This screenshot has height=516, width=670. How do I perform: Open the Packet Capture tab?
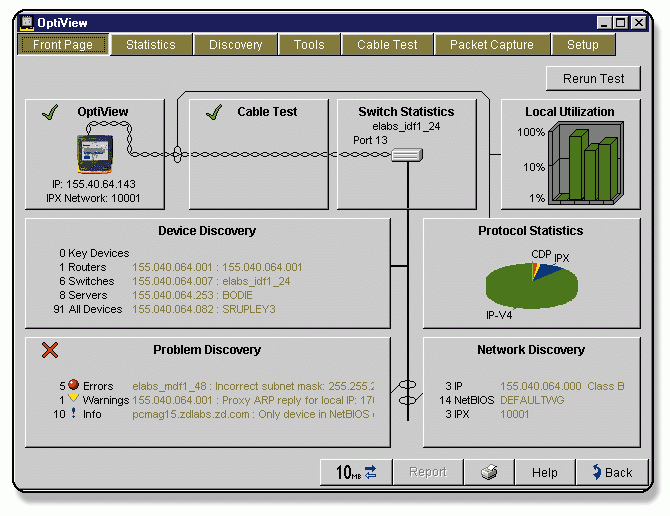tap(491, 45)
